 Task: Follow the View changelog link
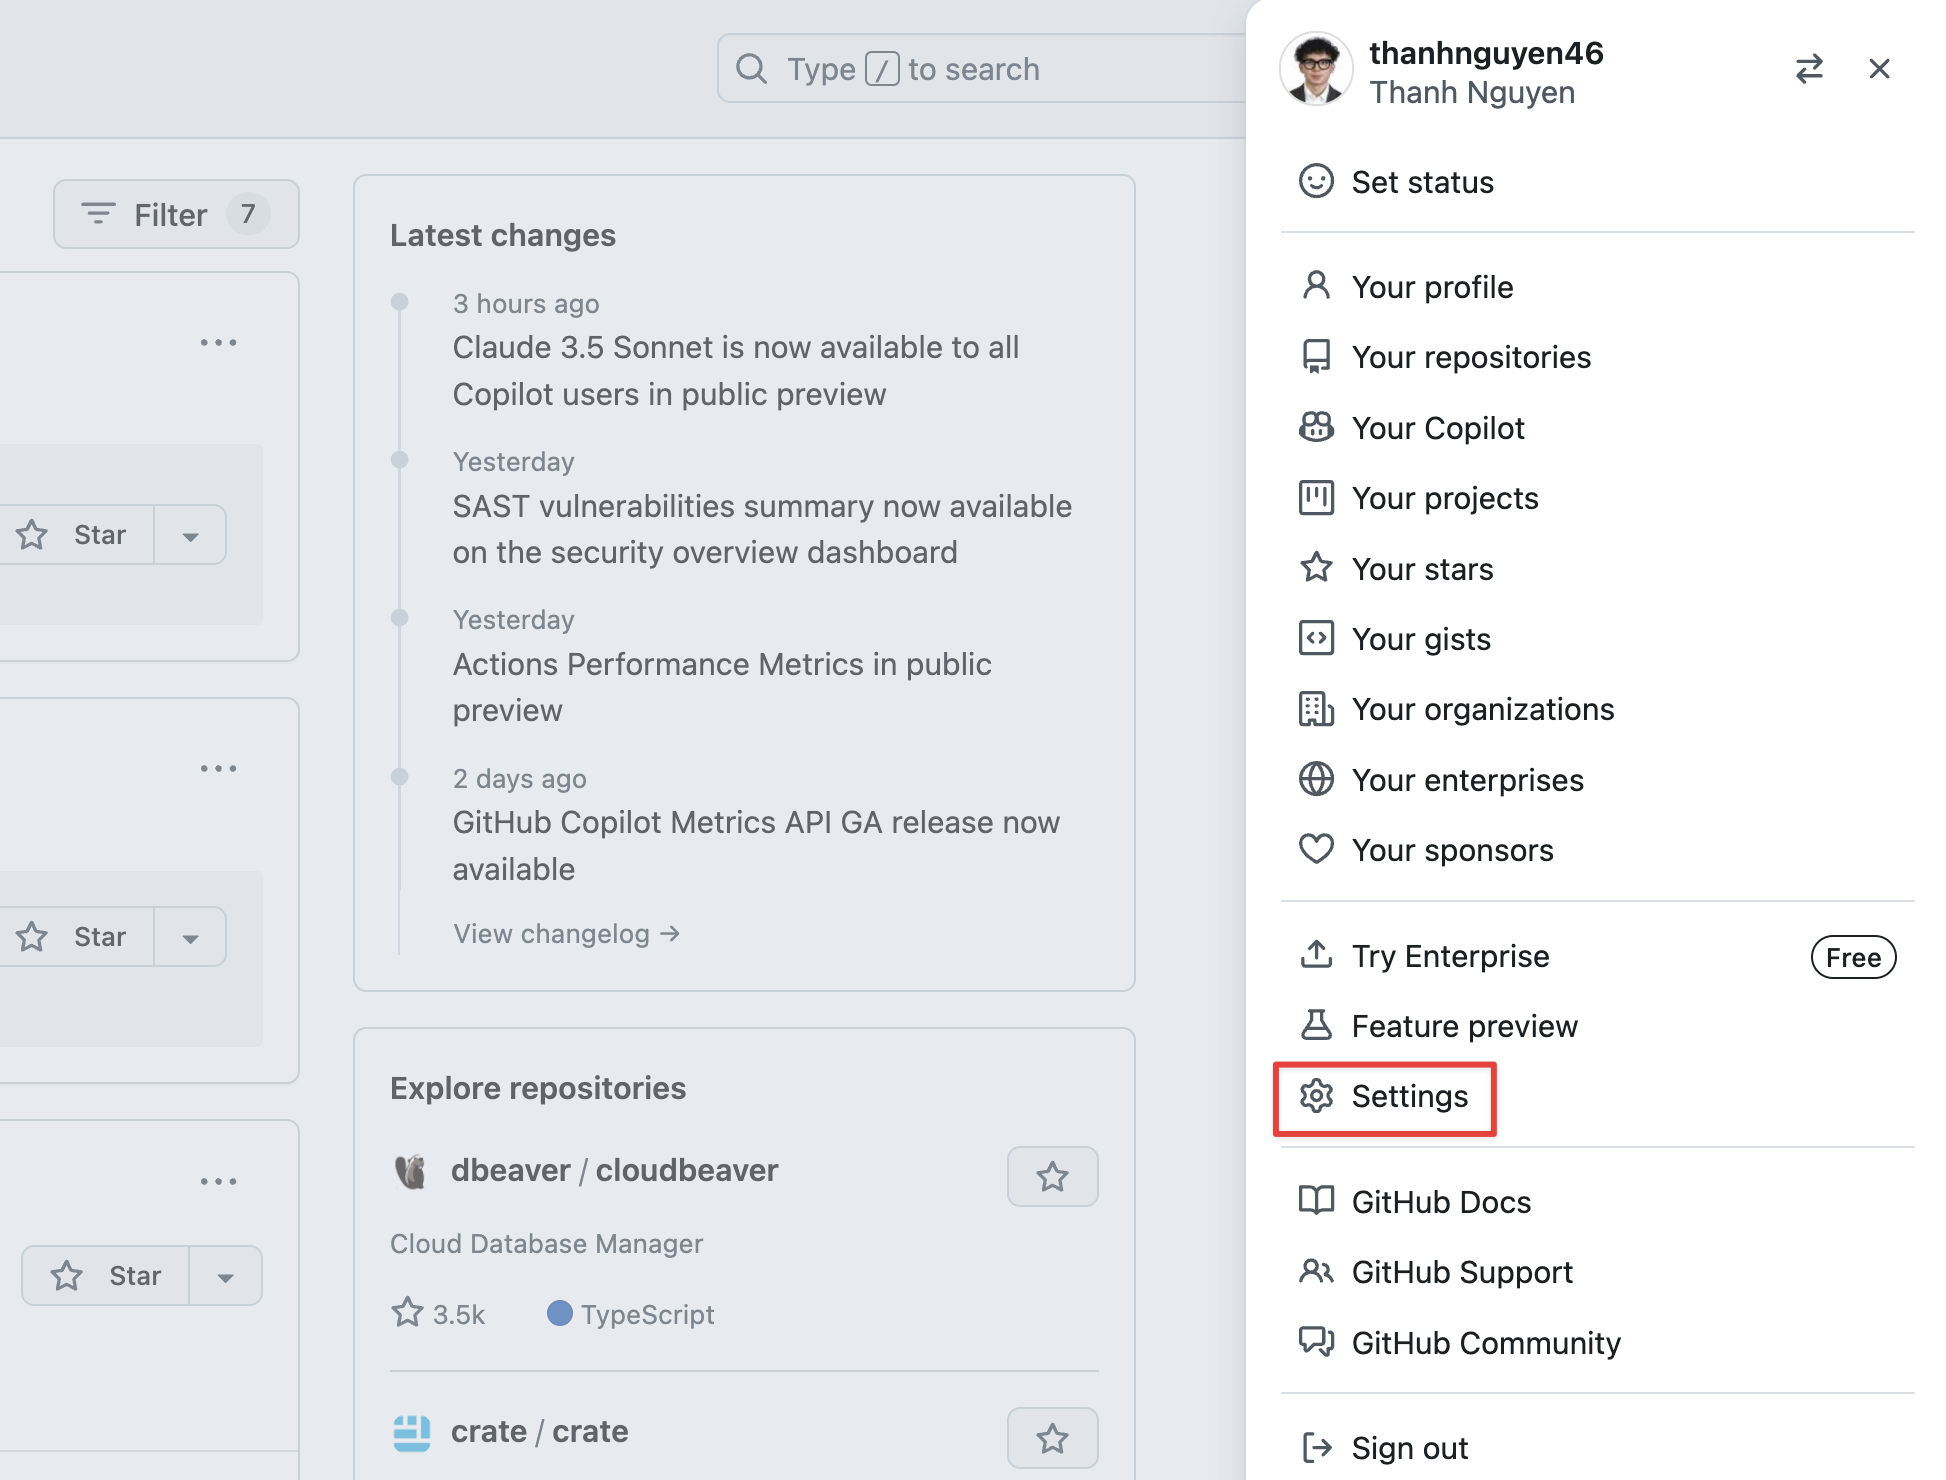point(566,934)
